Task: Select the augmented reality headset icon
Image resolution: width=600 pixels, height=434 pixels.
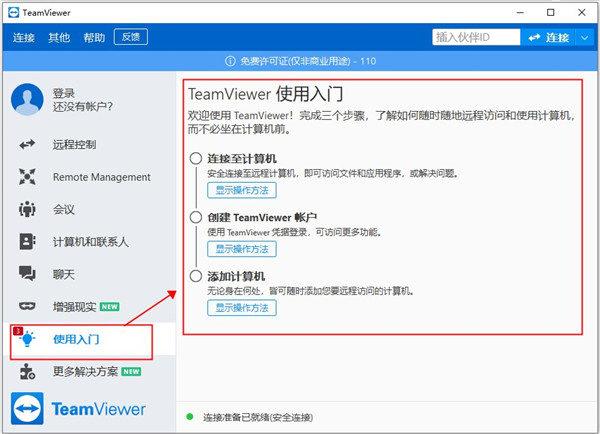Action: [27, 306]
